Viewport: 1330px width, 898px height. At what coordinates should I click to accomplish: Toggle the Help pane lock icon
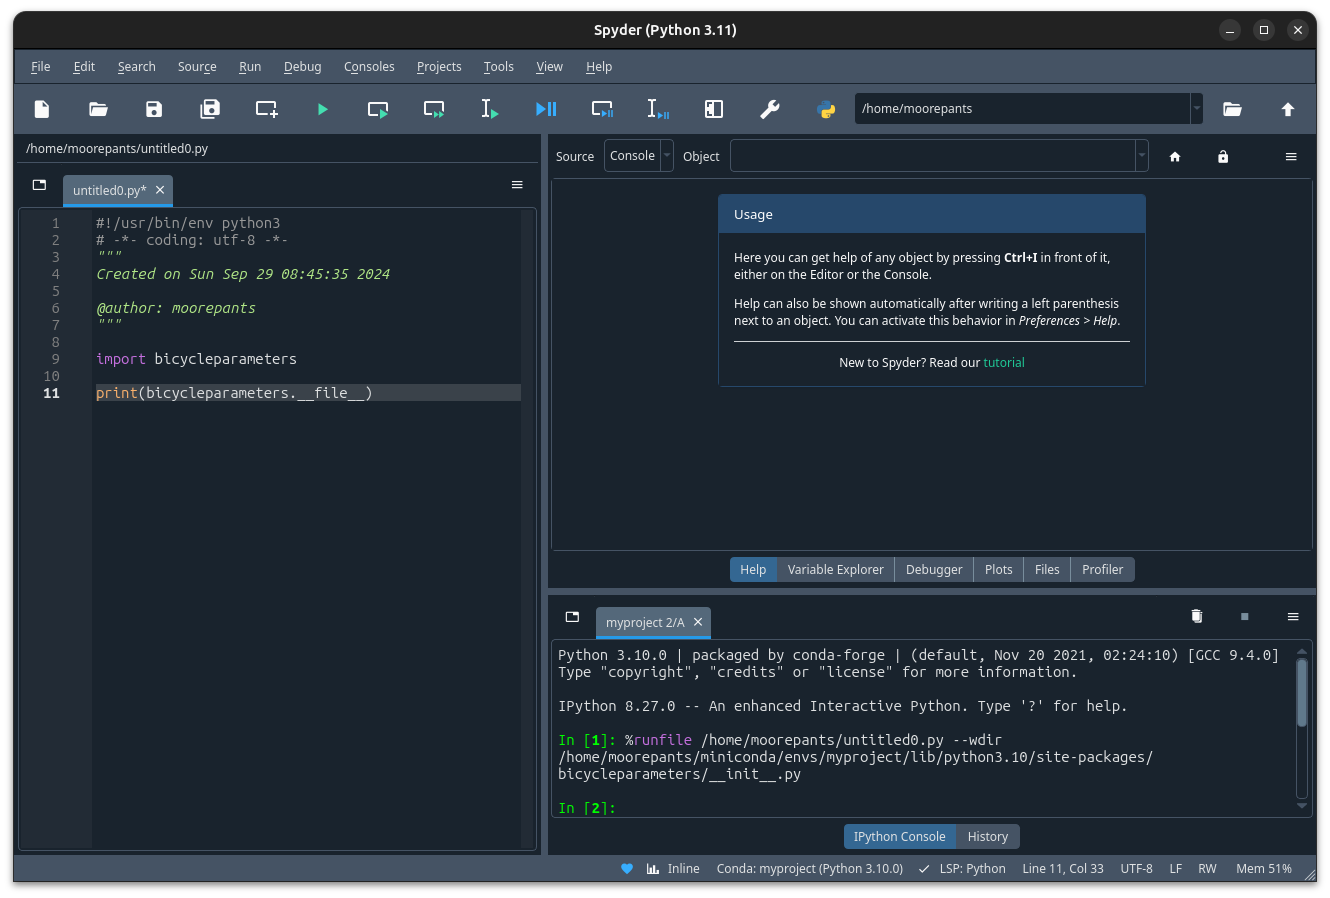(1223, 157)
